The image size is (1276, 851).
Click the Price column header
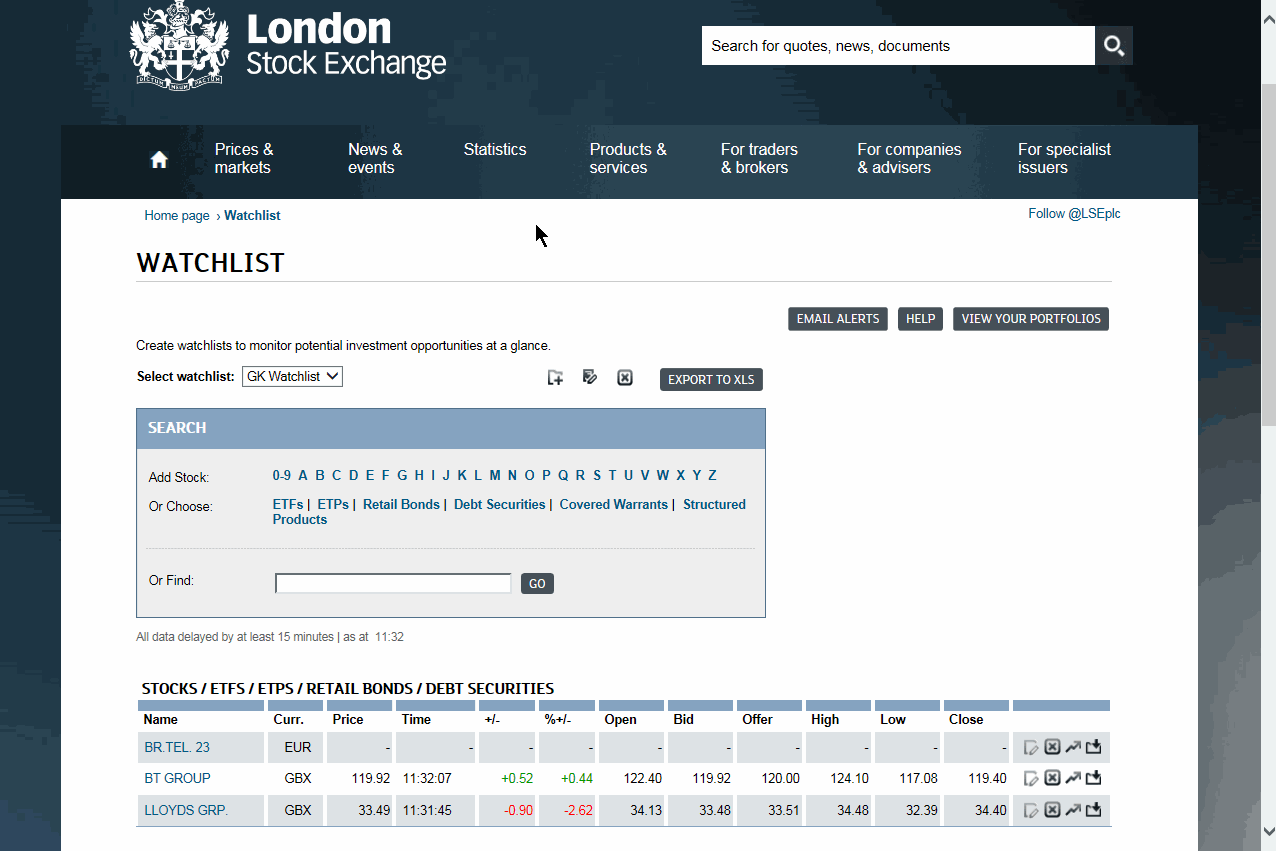348,719
